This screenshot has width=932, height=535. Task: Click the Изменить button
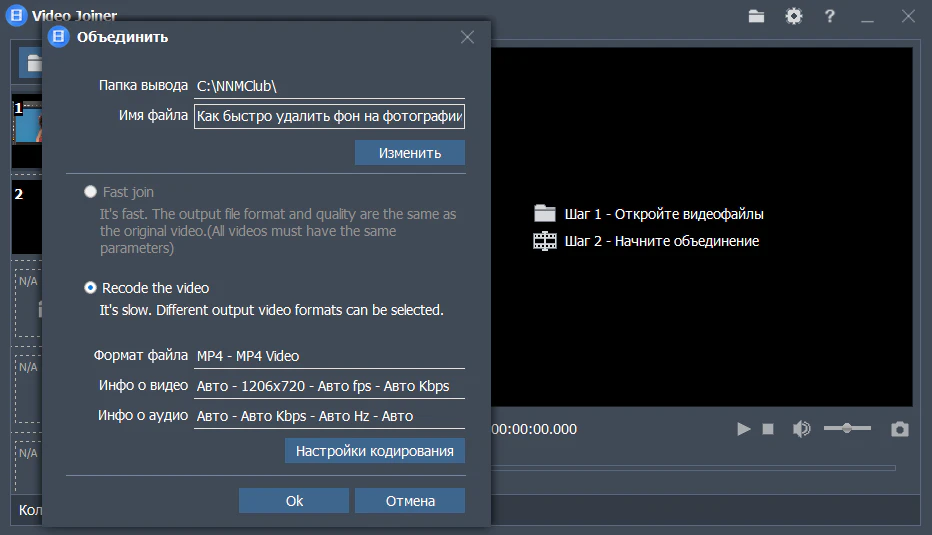coord(409,153)
